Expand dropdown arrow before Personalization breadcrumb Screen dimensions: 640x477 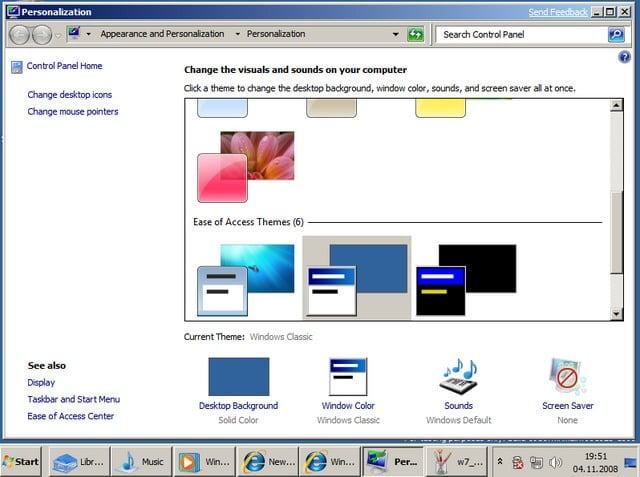[x=237, y=34]
